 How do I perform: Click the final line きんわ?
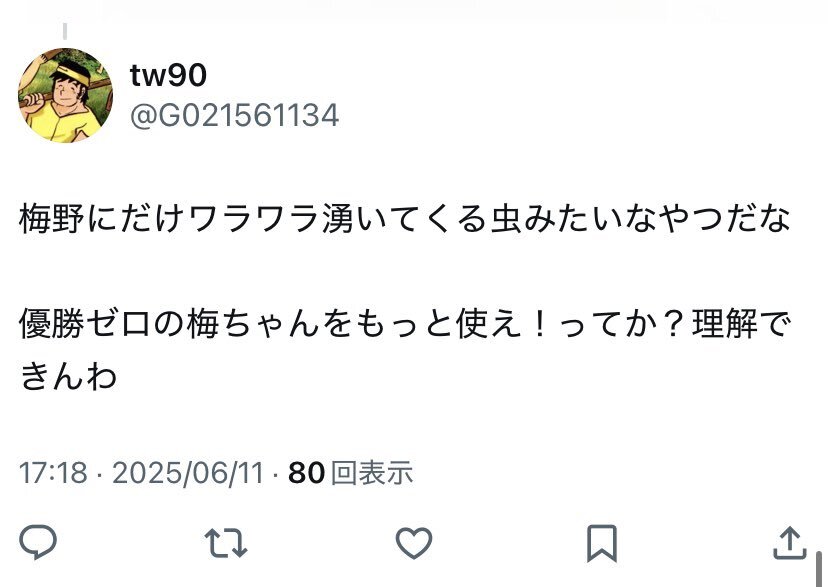click(x=68, y=376)
